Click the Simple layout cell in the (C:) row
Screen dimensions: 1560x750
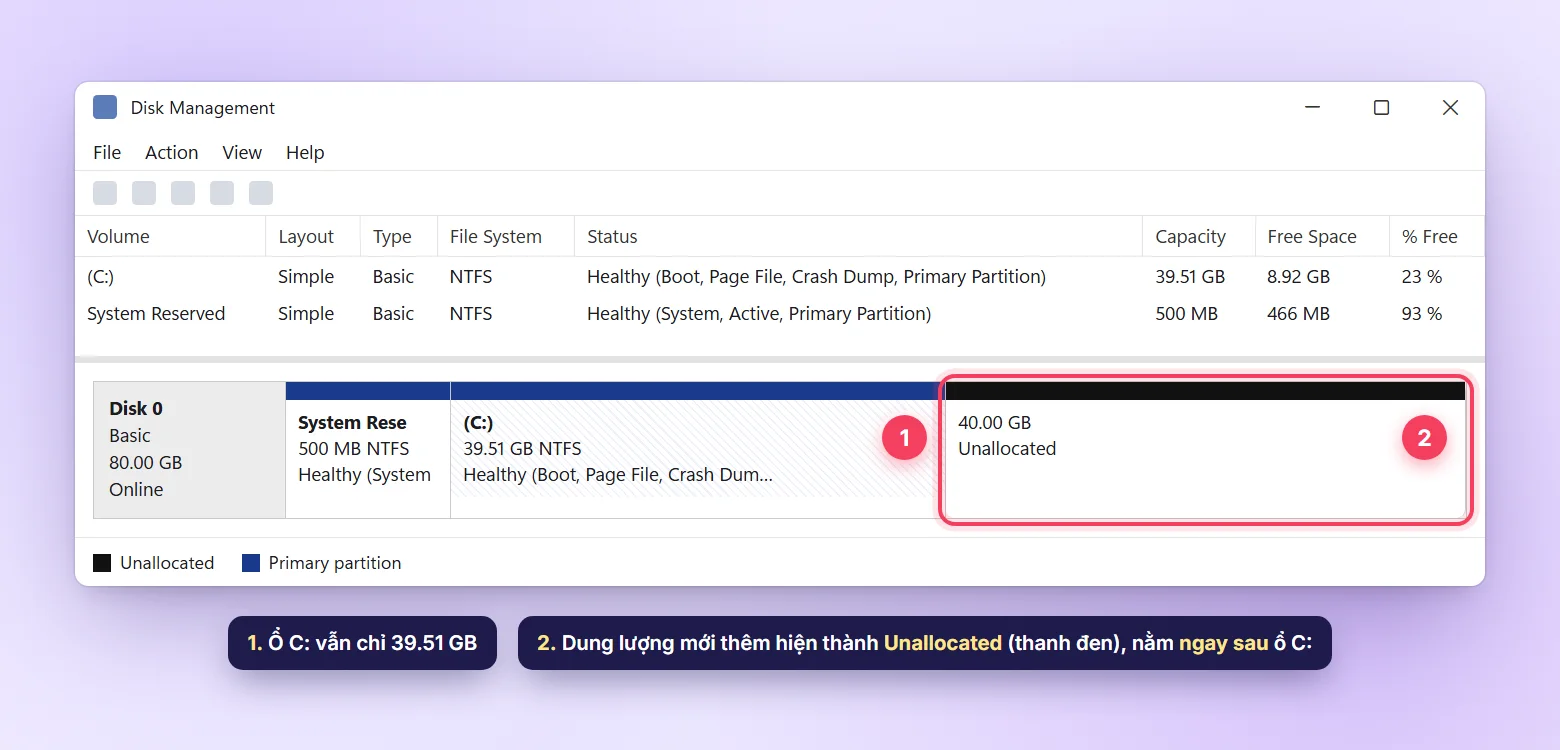pyautogui.click(x=306, y=277)
